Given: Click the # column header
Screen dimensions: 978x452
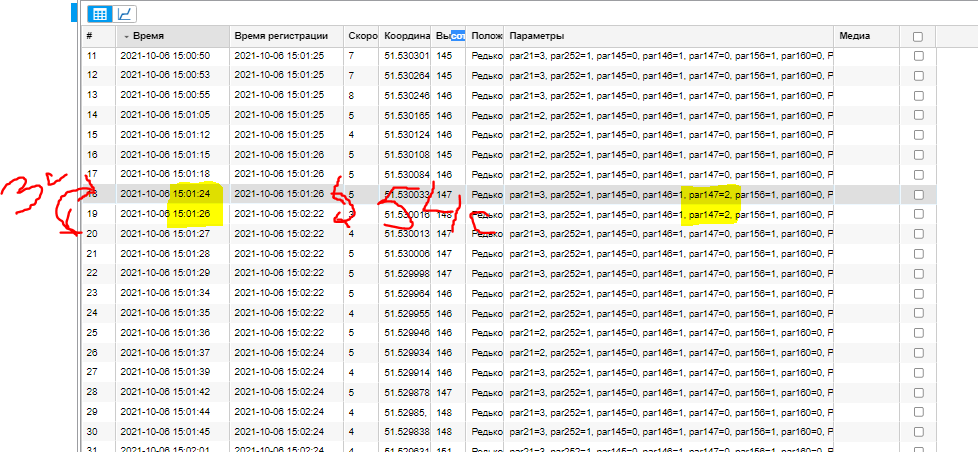Looking at the screenshot, I should coord(97,36).
